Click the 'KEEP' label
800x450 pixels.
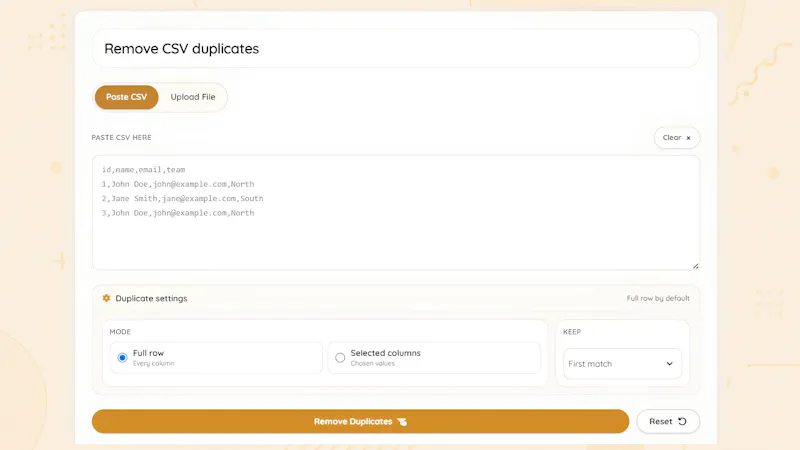[572, 332]
